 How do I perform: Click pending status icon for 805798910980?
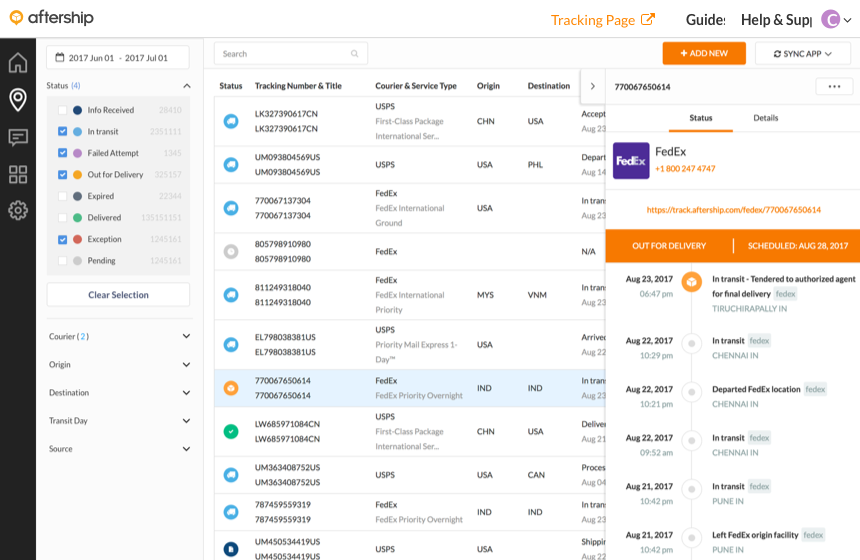pos(231,251)
